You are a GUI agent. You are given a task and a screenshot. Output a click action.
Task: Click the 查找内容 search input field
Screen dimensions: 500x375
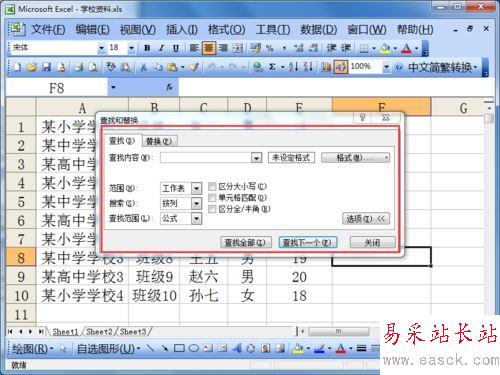pos(206,158)
